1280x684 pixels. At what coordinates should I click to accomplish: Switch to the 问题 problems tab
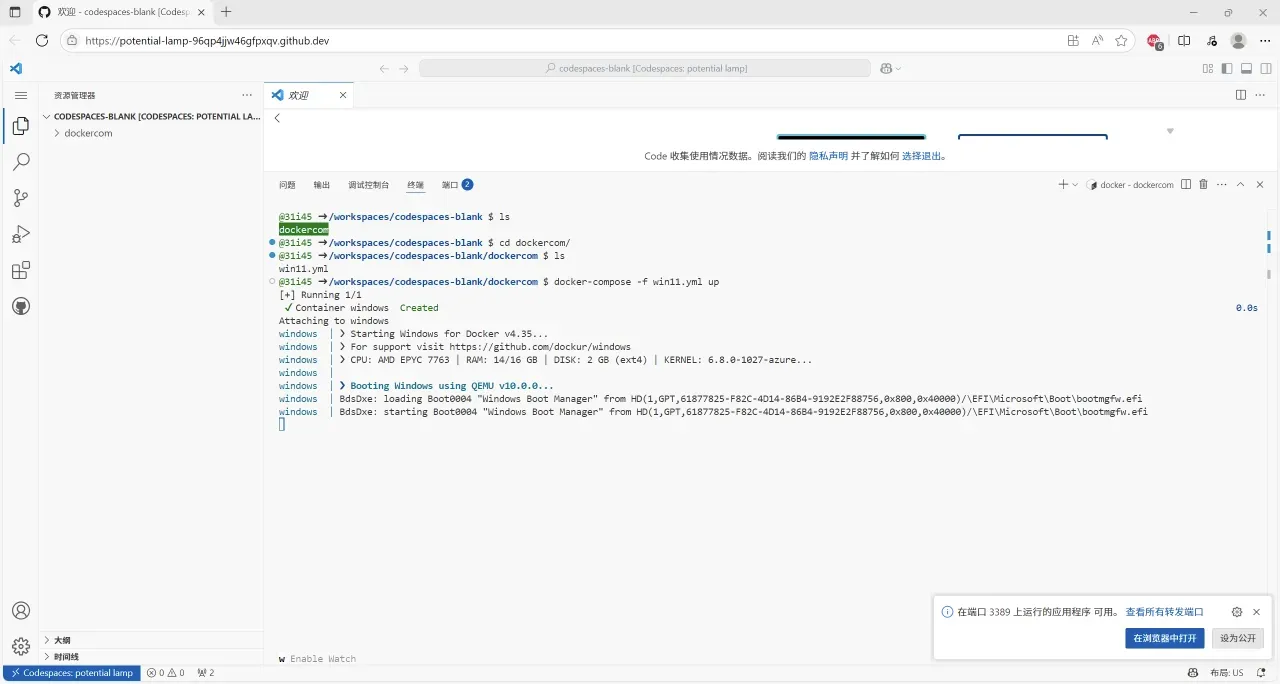[287, 185]
